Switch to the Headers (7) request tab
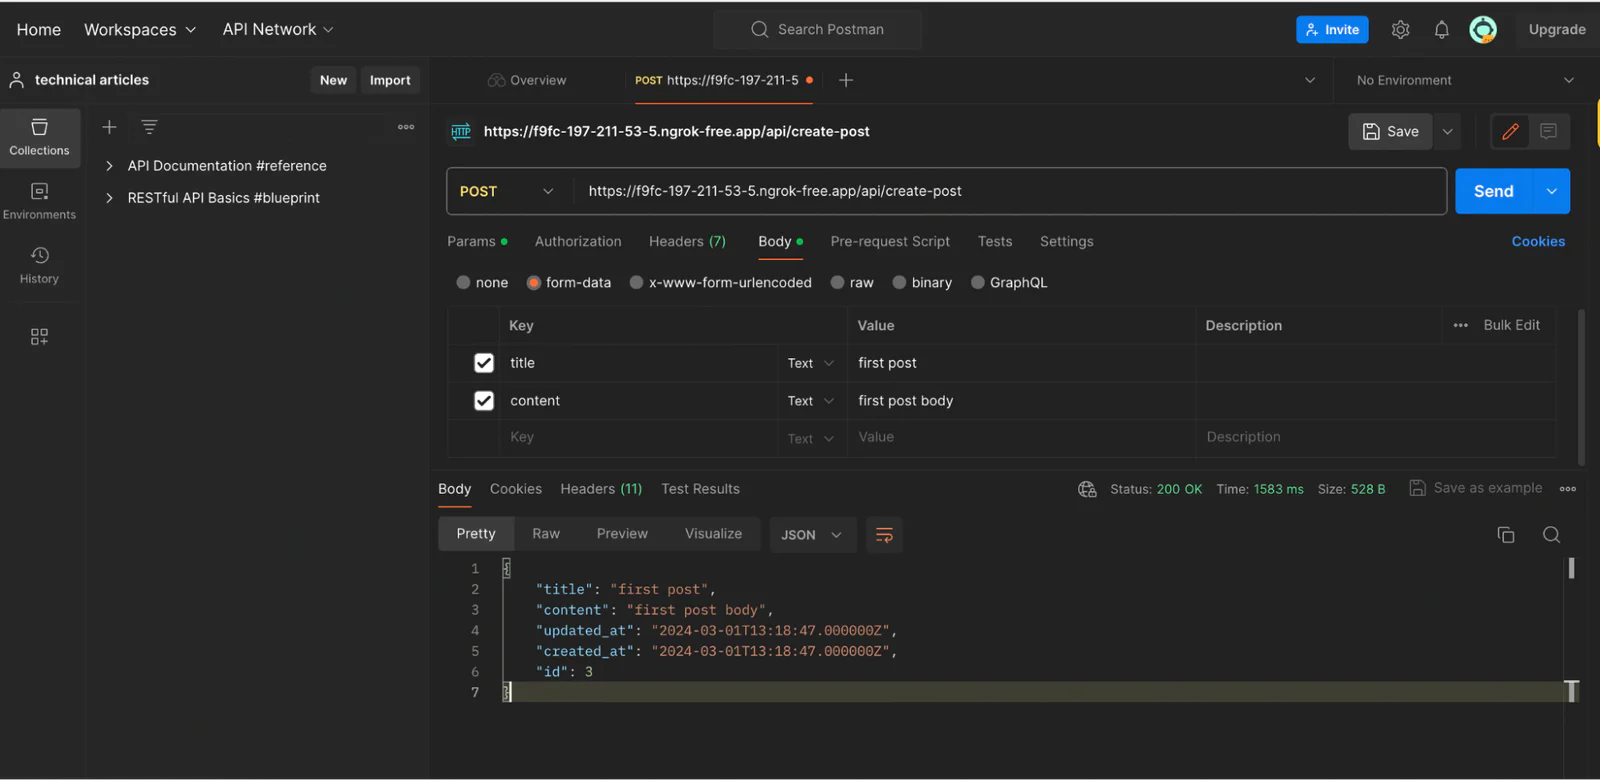1600x780 pixels. [687, 241]
